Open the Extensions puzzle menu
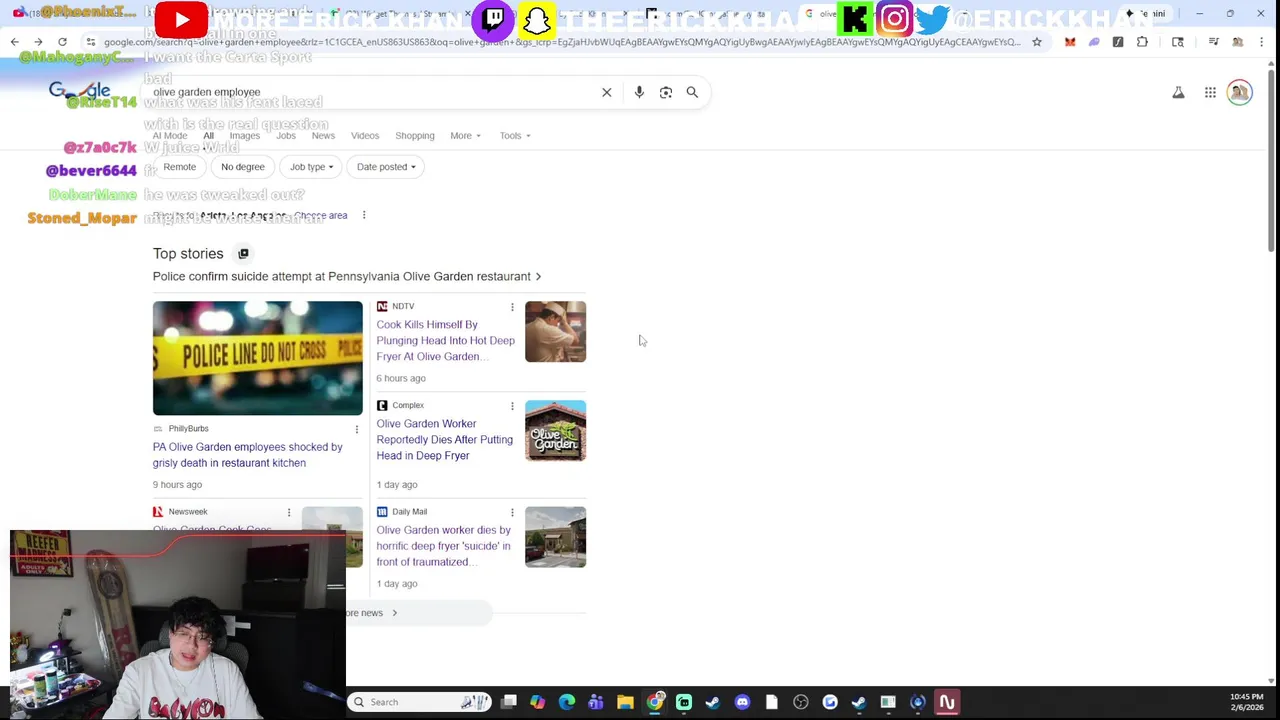 (x=1142, y=42)
